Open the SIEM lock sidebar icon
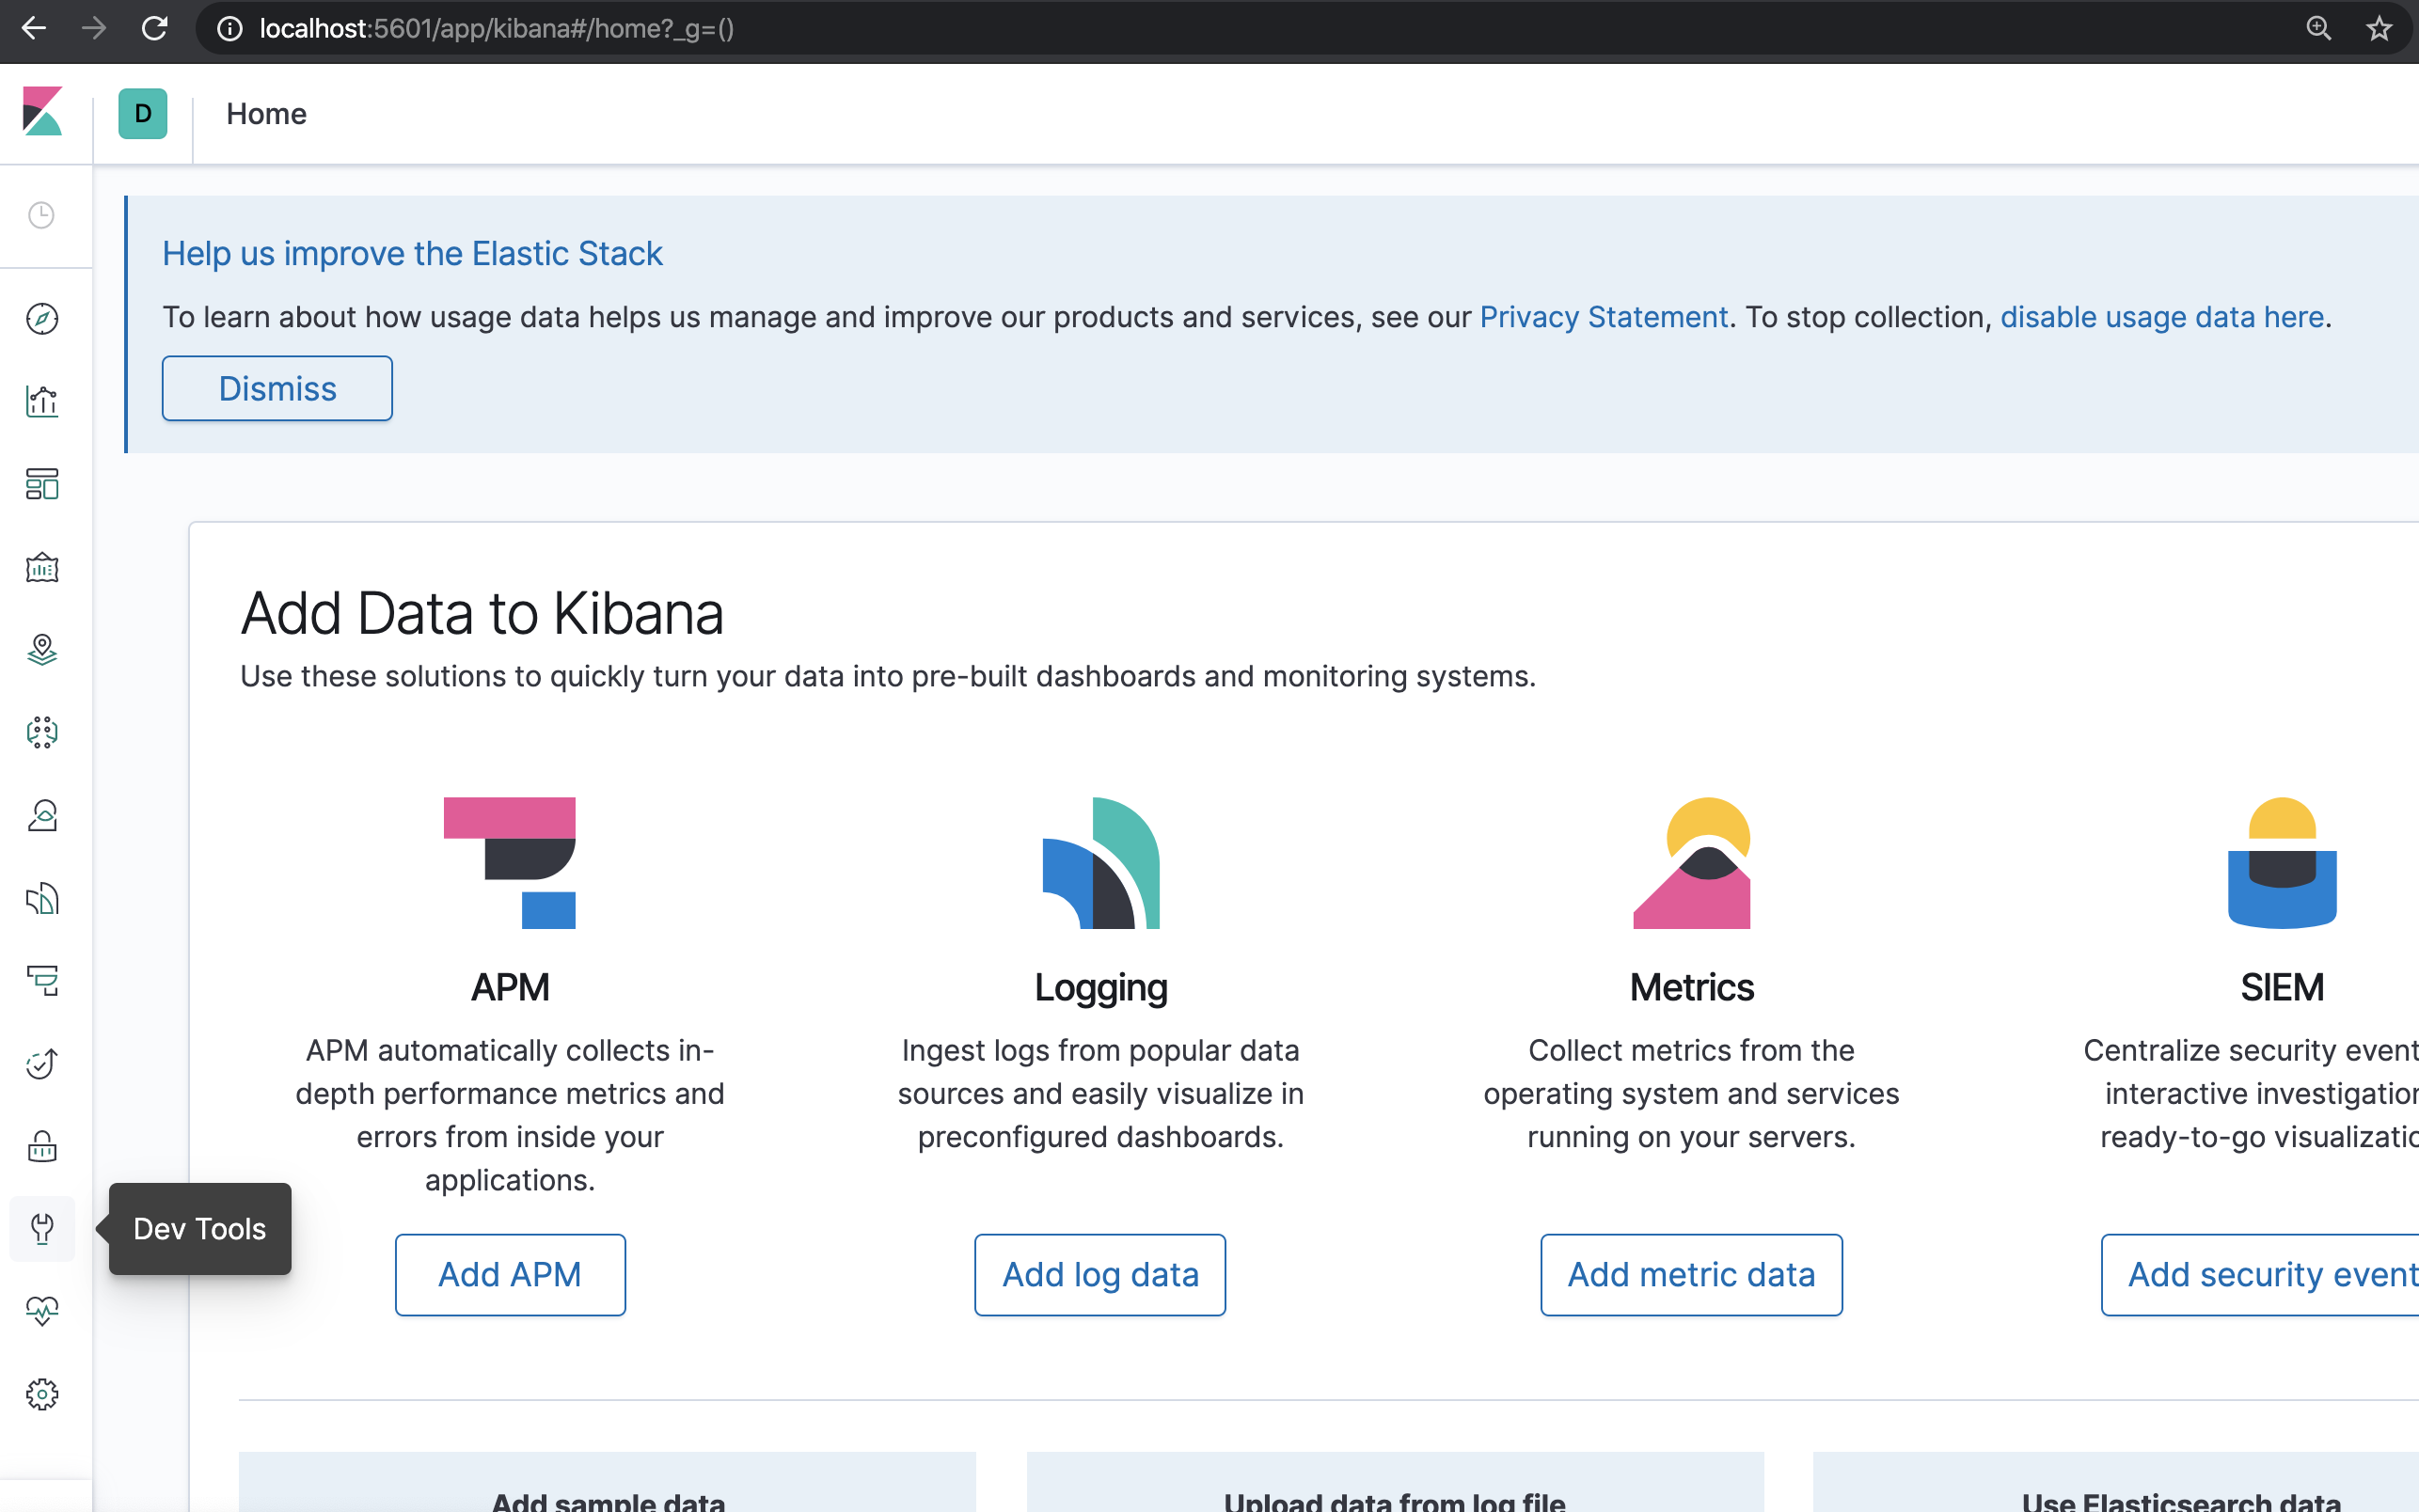The width and height of the screenshot is (2419, 1512). (x=42, y=1146)
